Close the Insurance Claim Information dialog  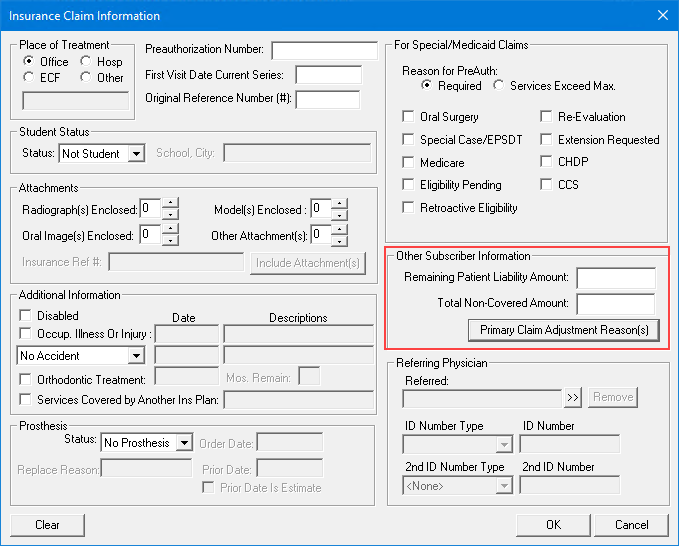coord(661,15)
